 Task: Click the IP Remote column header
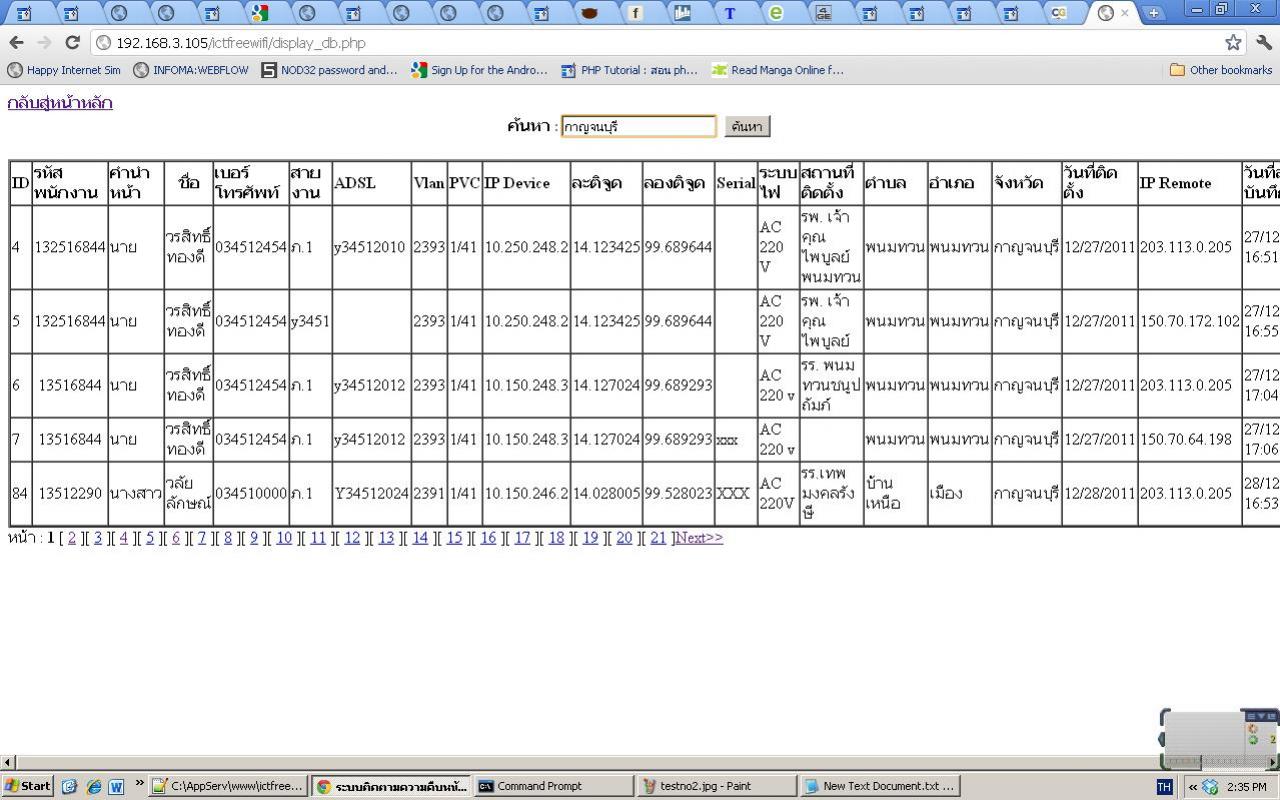1189,183
